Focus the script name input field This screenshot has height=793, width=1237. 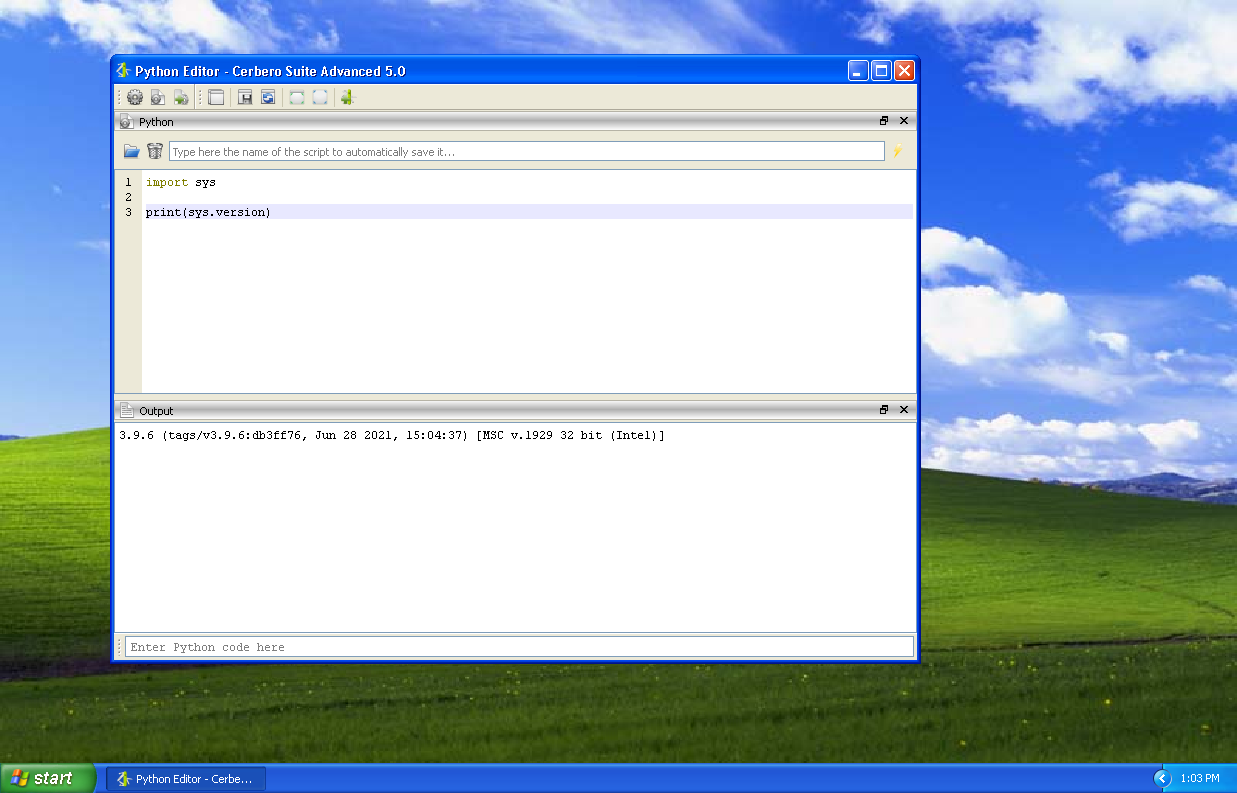527,151
